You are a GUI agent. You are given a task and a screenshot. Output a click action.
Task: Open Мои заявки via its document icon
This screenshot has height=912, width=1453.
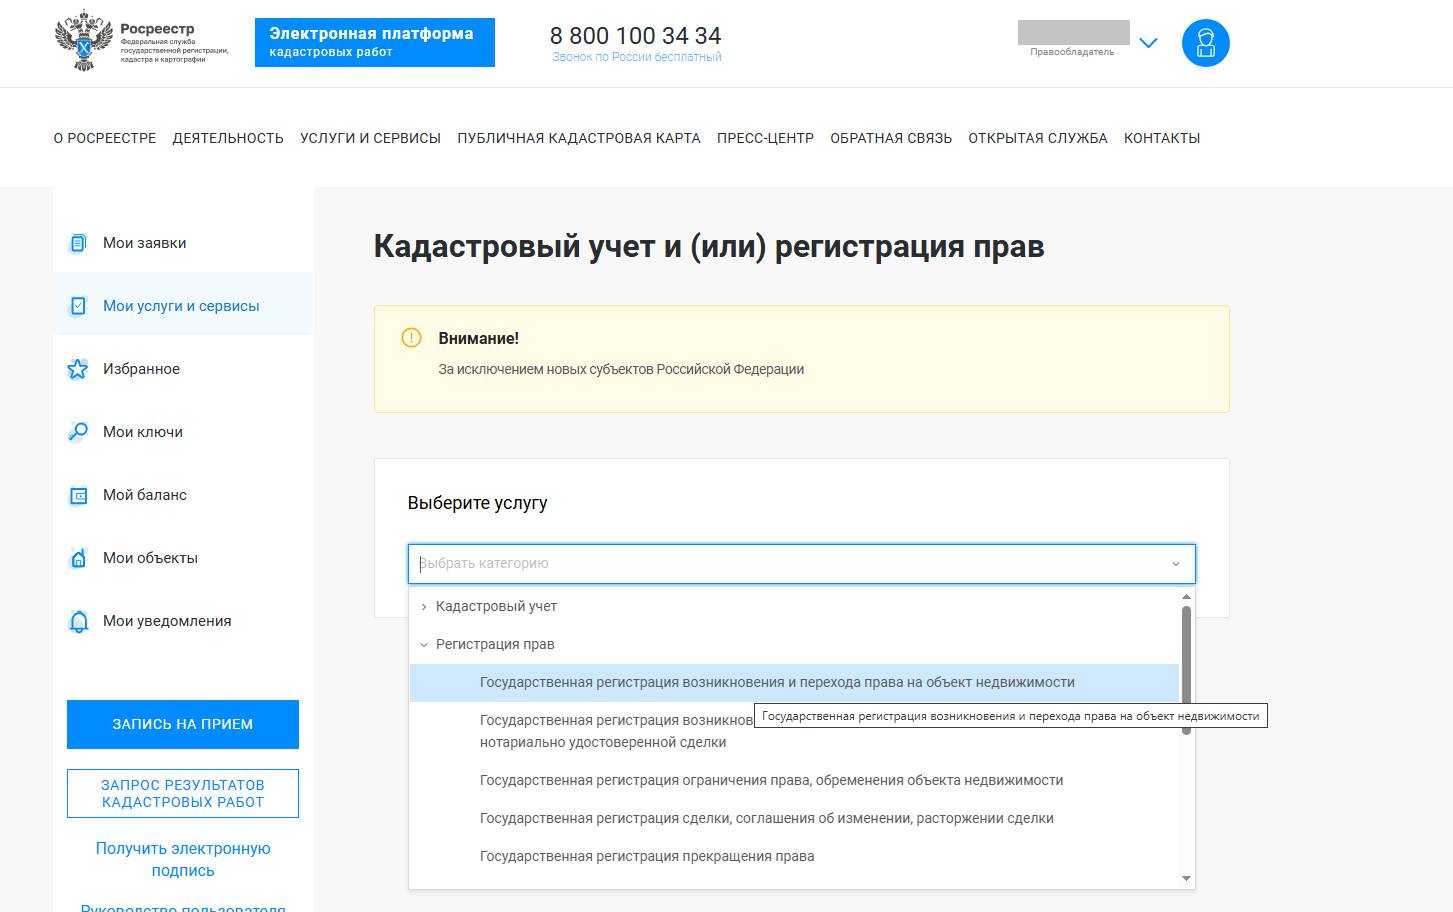coord(77,242)
